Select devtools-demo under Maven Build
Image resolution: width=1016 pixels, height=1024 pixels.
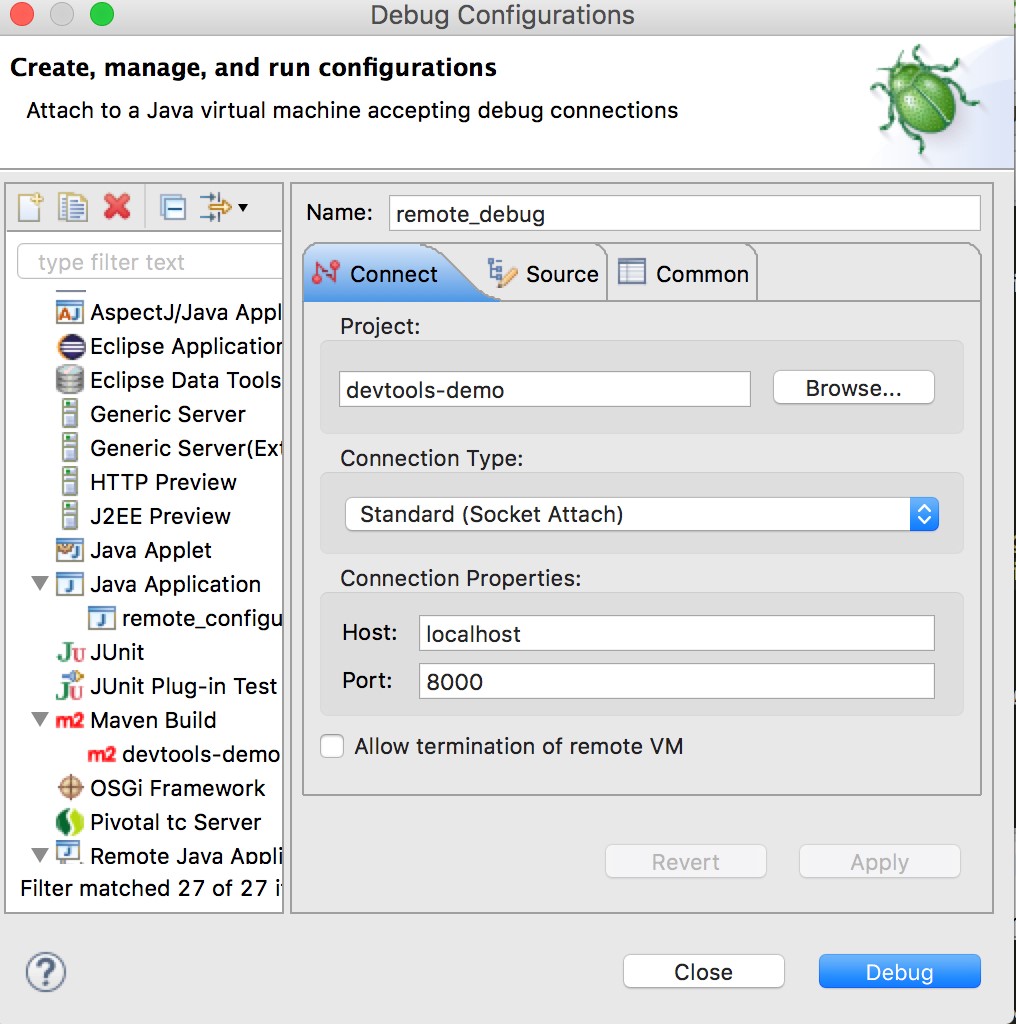click(201, 754)
